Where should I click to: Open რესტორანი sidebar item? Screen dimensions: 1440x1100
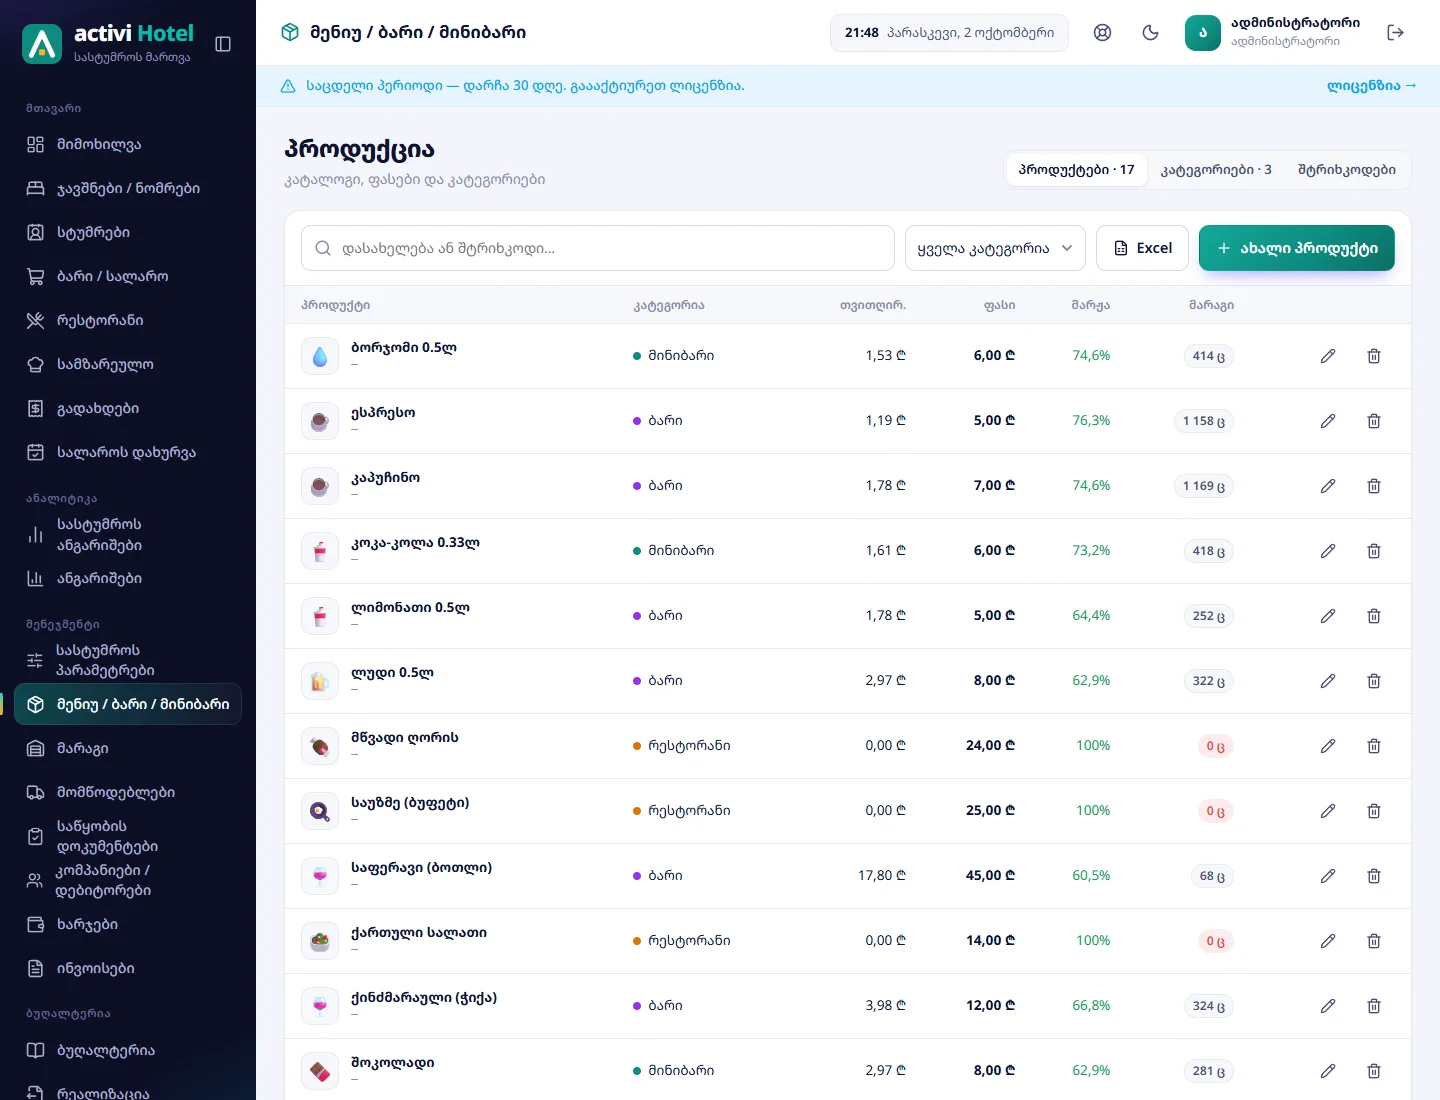(128, 320)
